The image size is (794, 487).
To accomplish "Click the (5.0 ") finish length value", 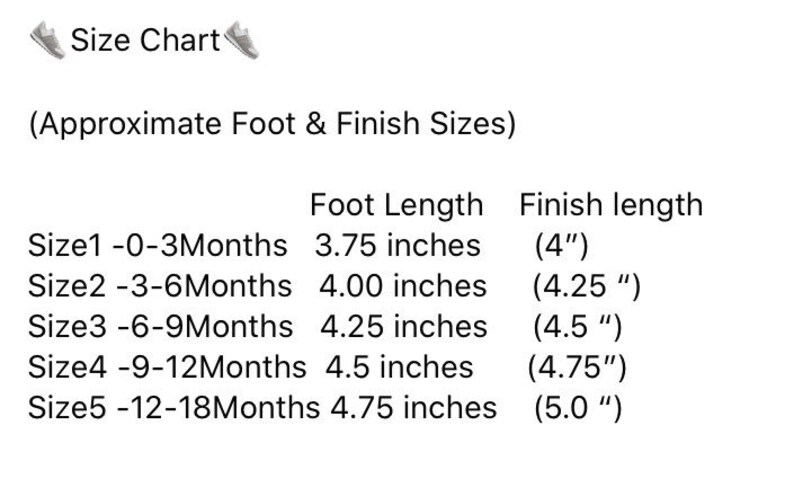I will point(578,409).
